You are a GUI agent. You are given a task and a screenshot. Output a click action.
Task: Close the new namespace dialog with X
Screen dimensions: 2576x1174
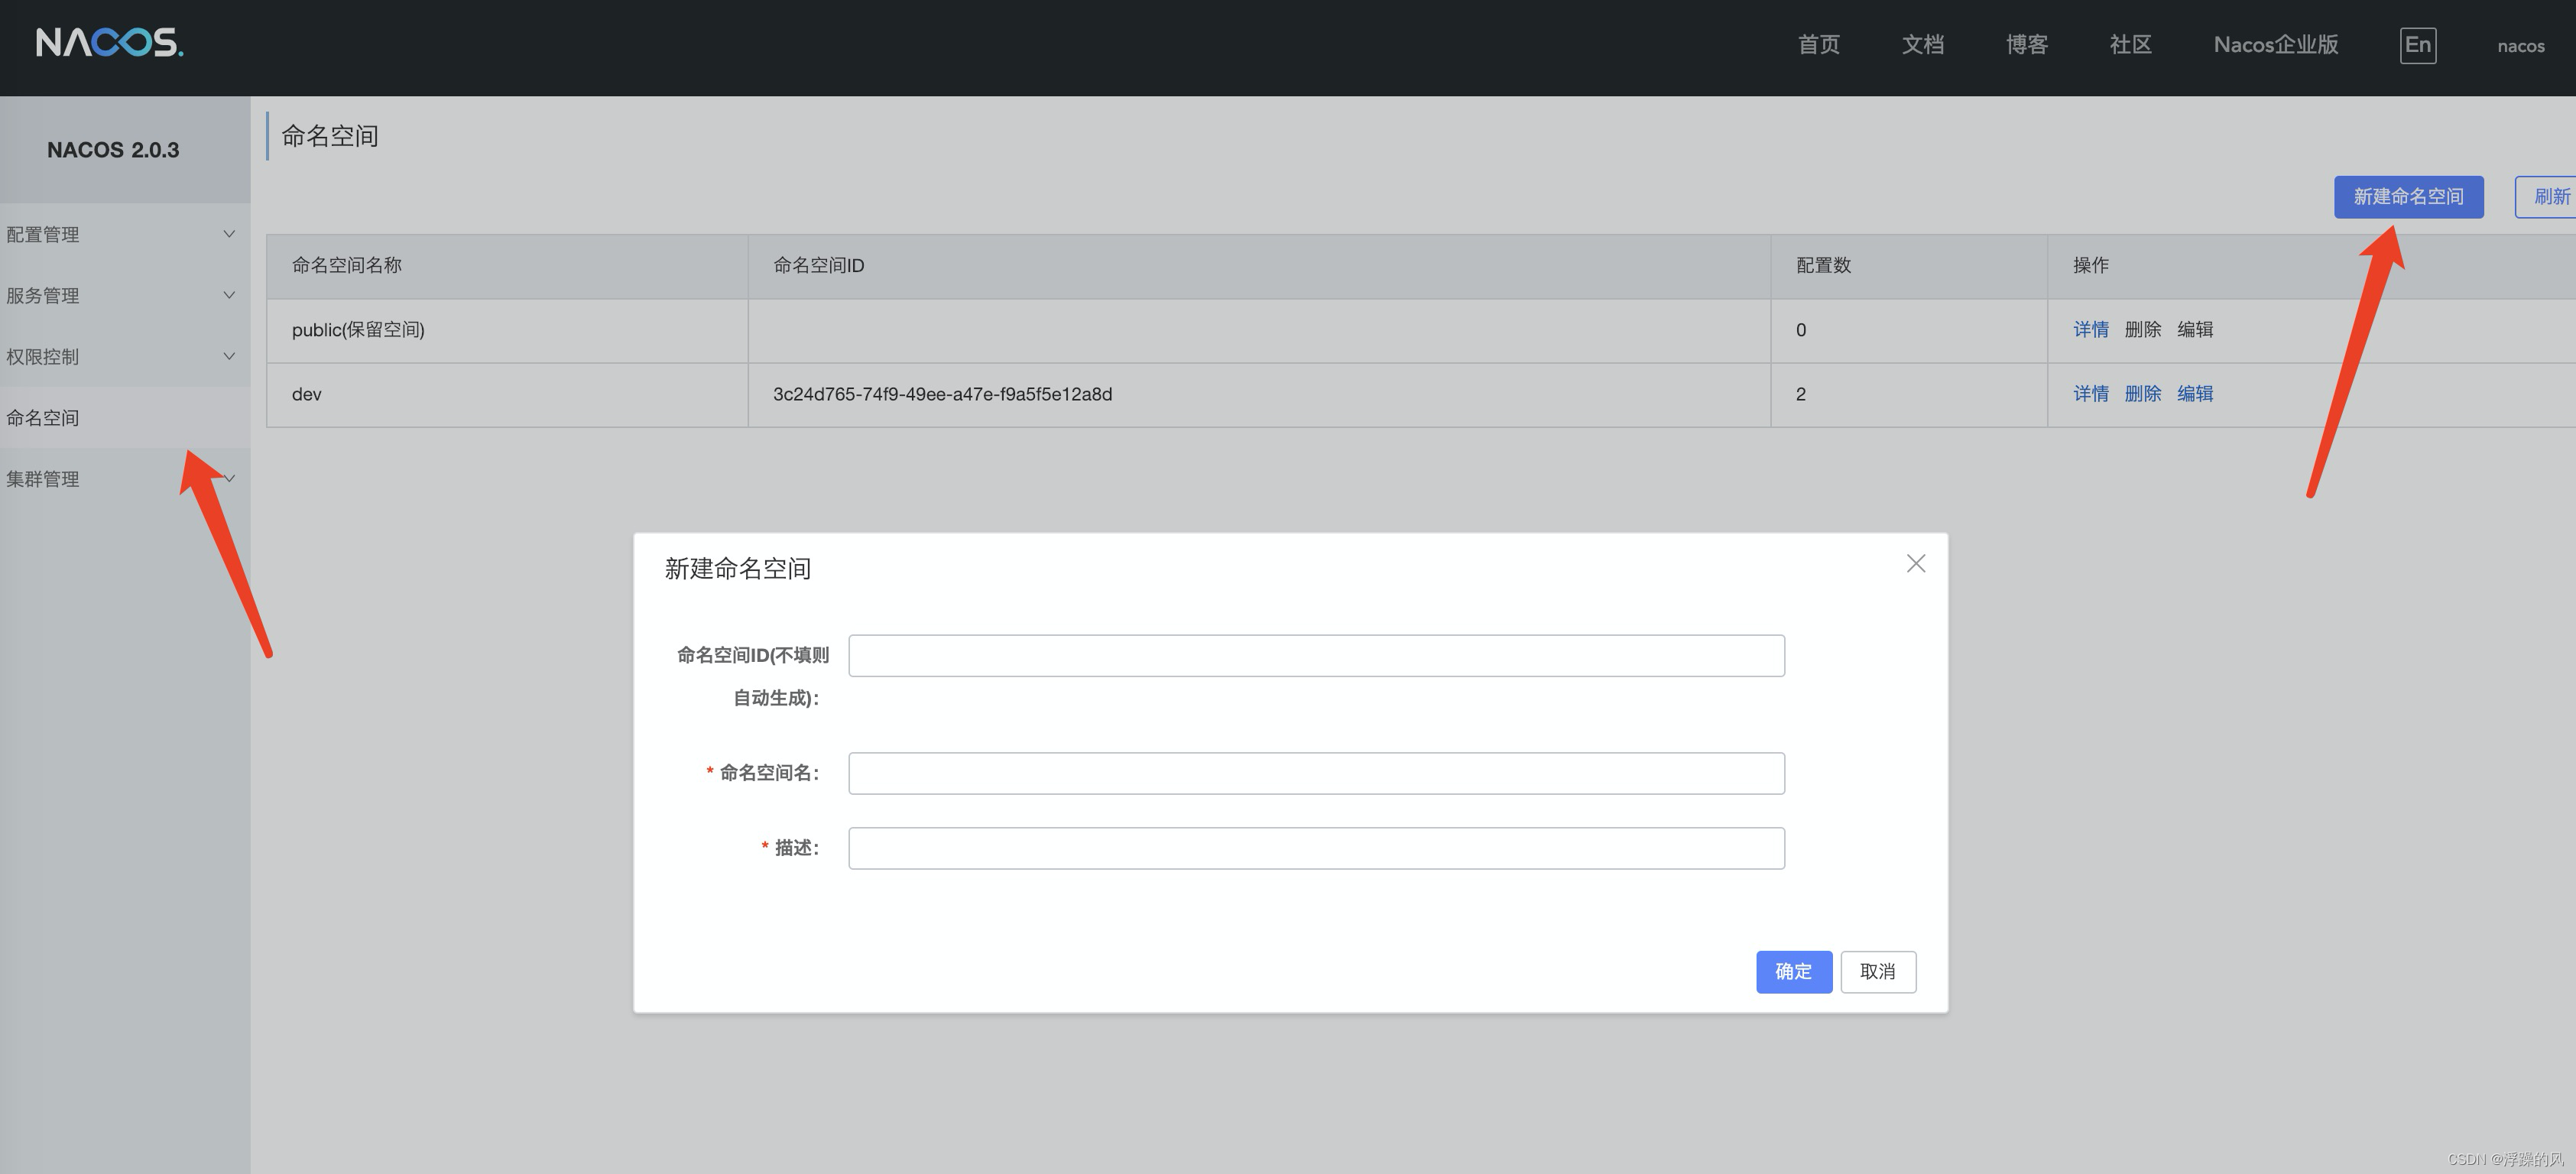click(1915, 564)
